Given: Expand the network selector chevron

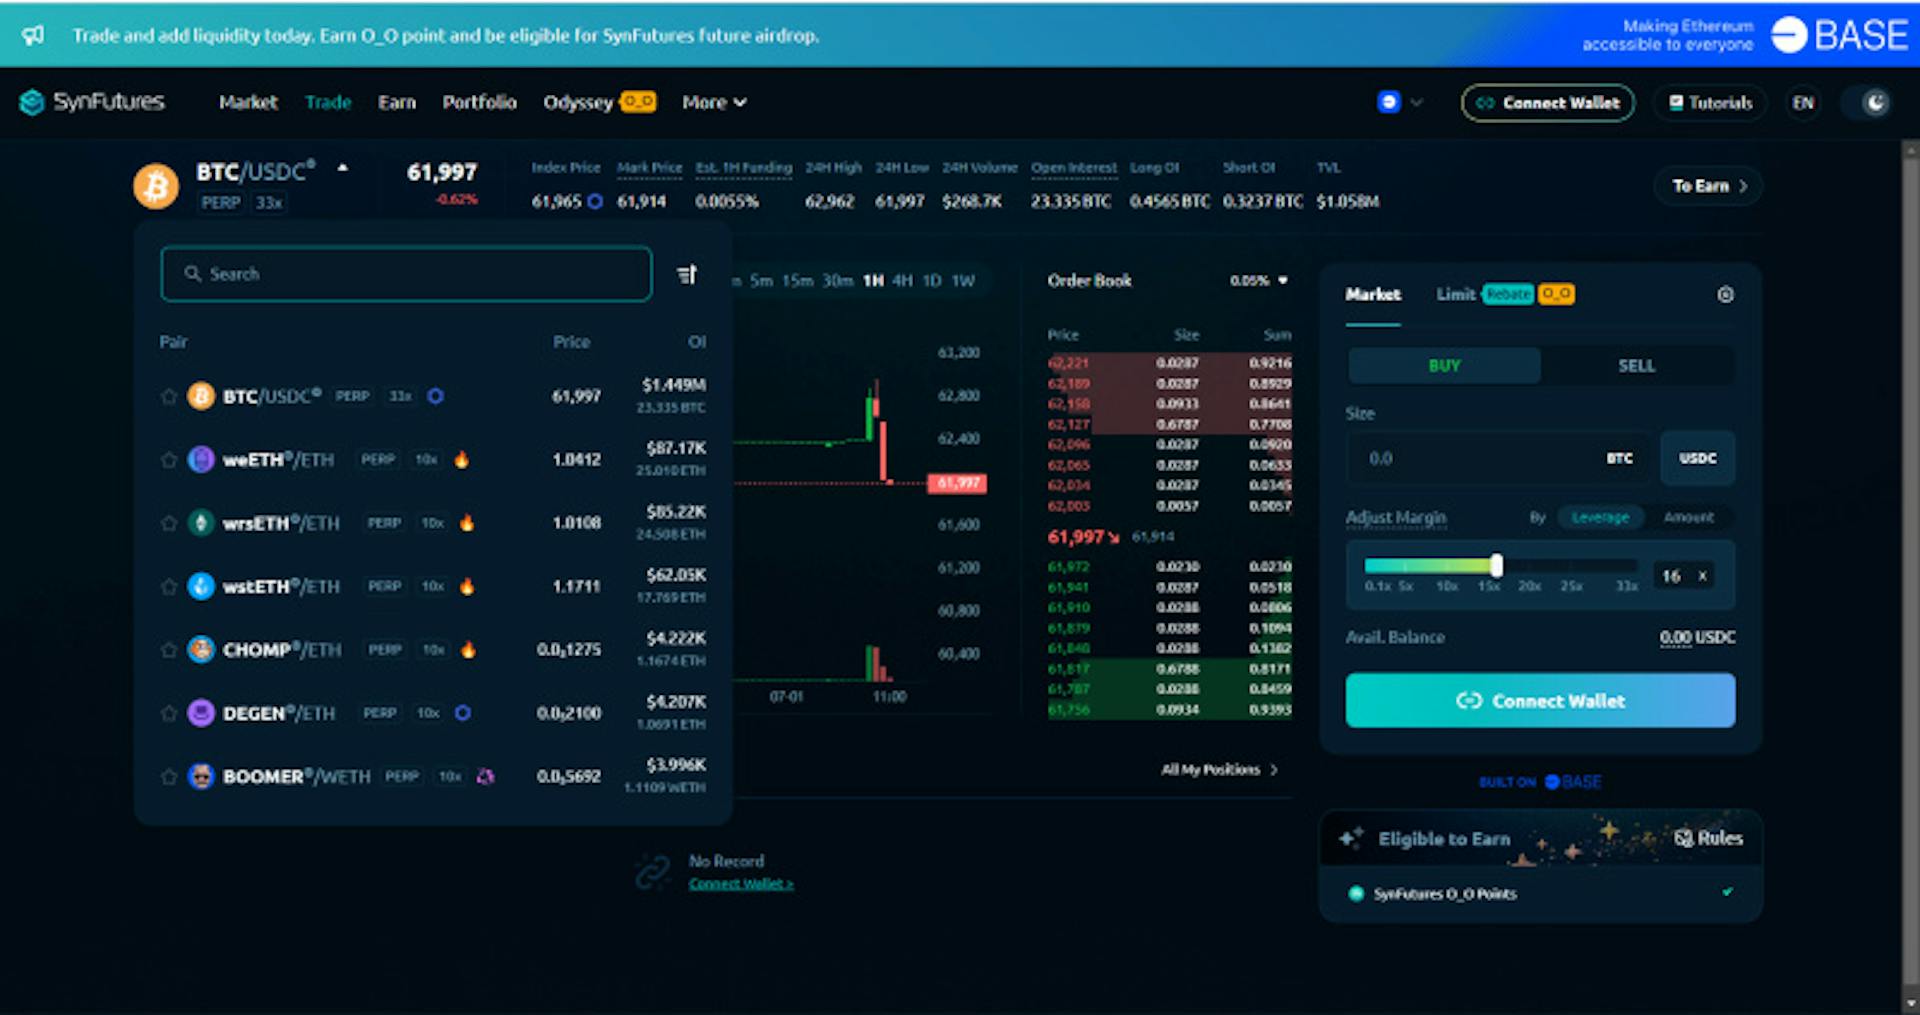Looking at the screenshot, I should click(1417, 102).
